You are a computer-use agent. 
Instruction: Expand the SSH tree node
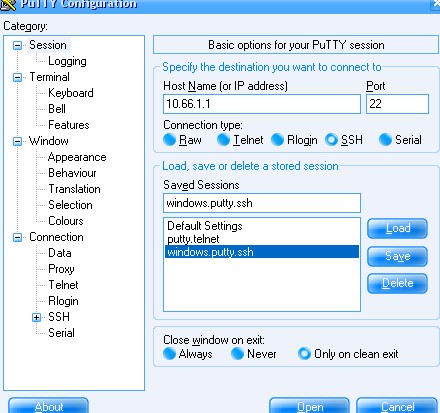(36, 317)
